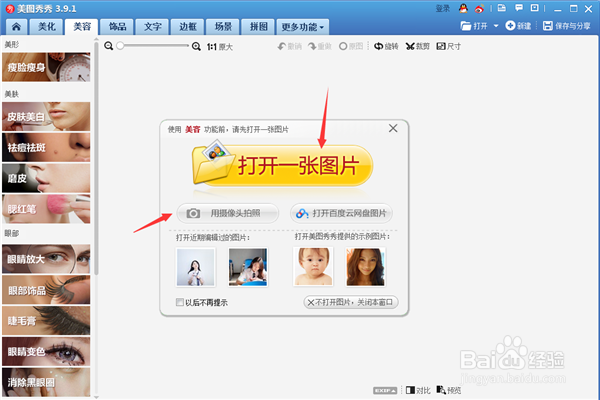This screenshot has width=600, height=400.
Task: Click the QQ penguin icon
Action: pos(463,8)
